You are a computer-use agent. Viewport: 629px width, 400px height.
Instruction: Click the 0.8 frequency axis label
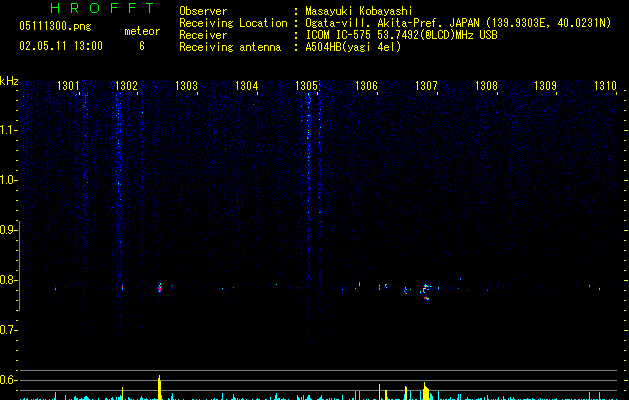pos(8,280)
